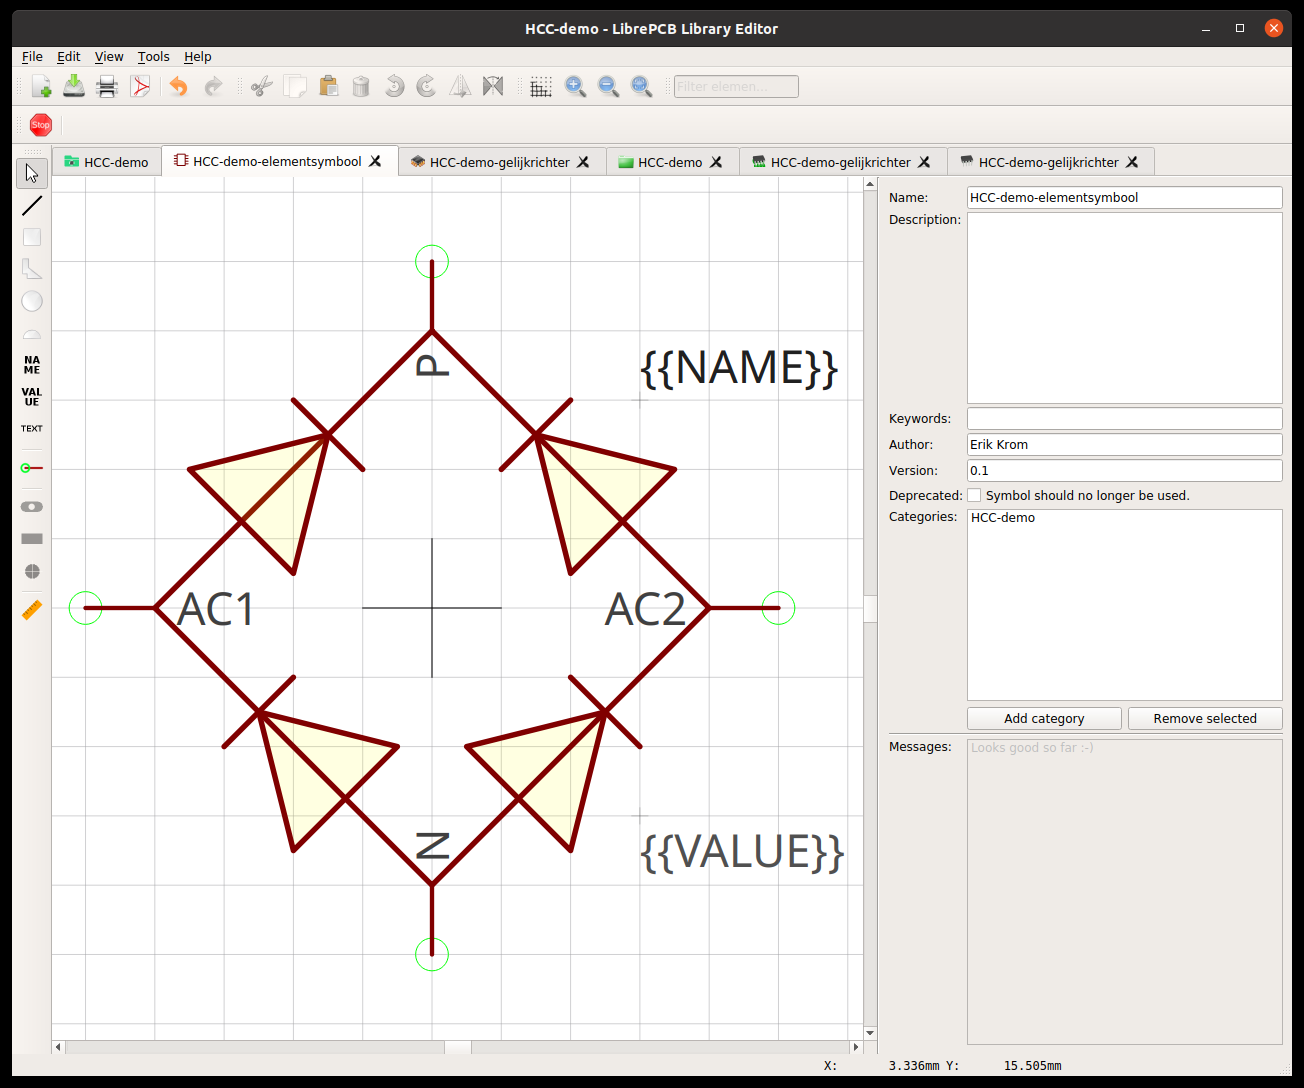Image resolution: width=1304 pixels, height=1088 pixels.
Task: Click the Author field Erik Krom
Action: tap(1125, 445)
